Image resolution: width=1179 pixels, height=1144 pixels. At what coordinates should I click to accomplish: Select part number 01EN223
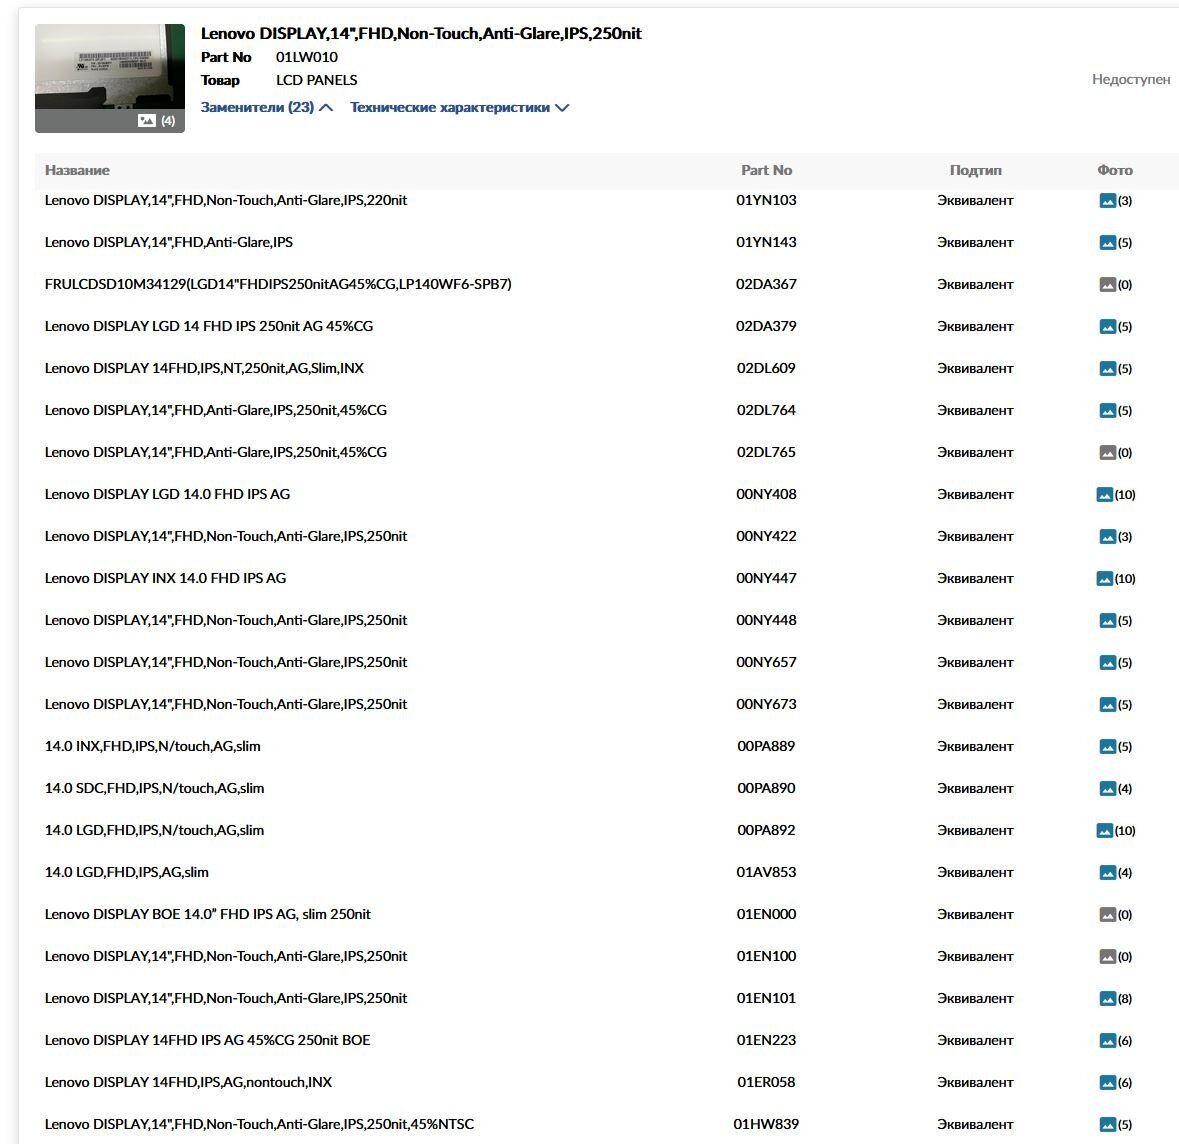766,1040
